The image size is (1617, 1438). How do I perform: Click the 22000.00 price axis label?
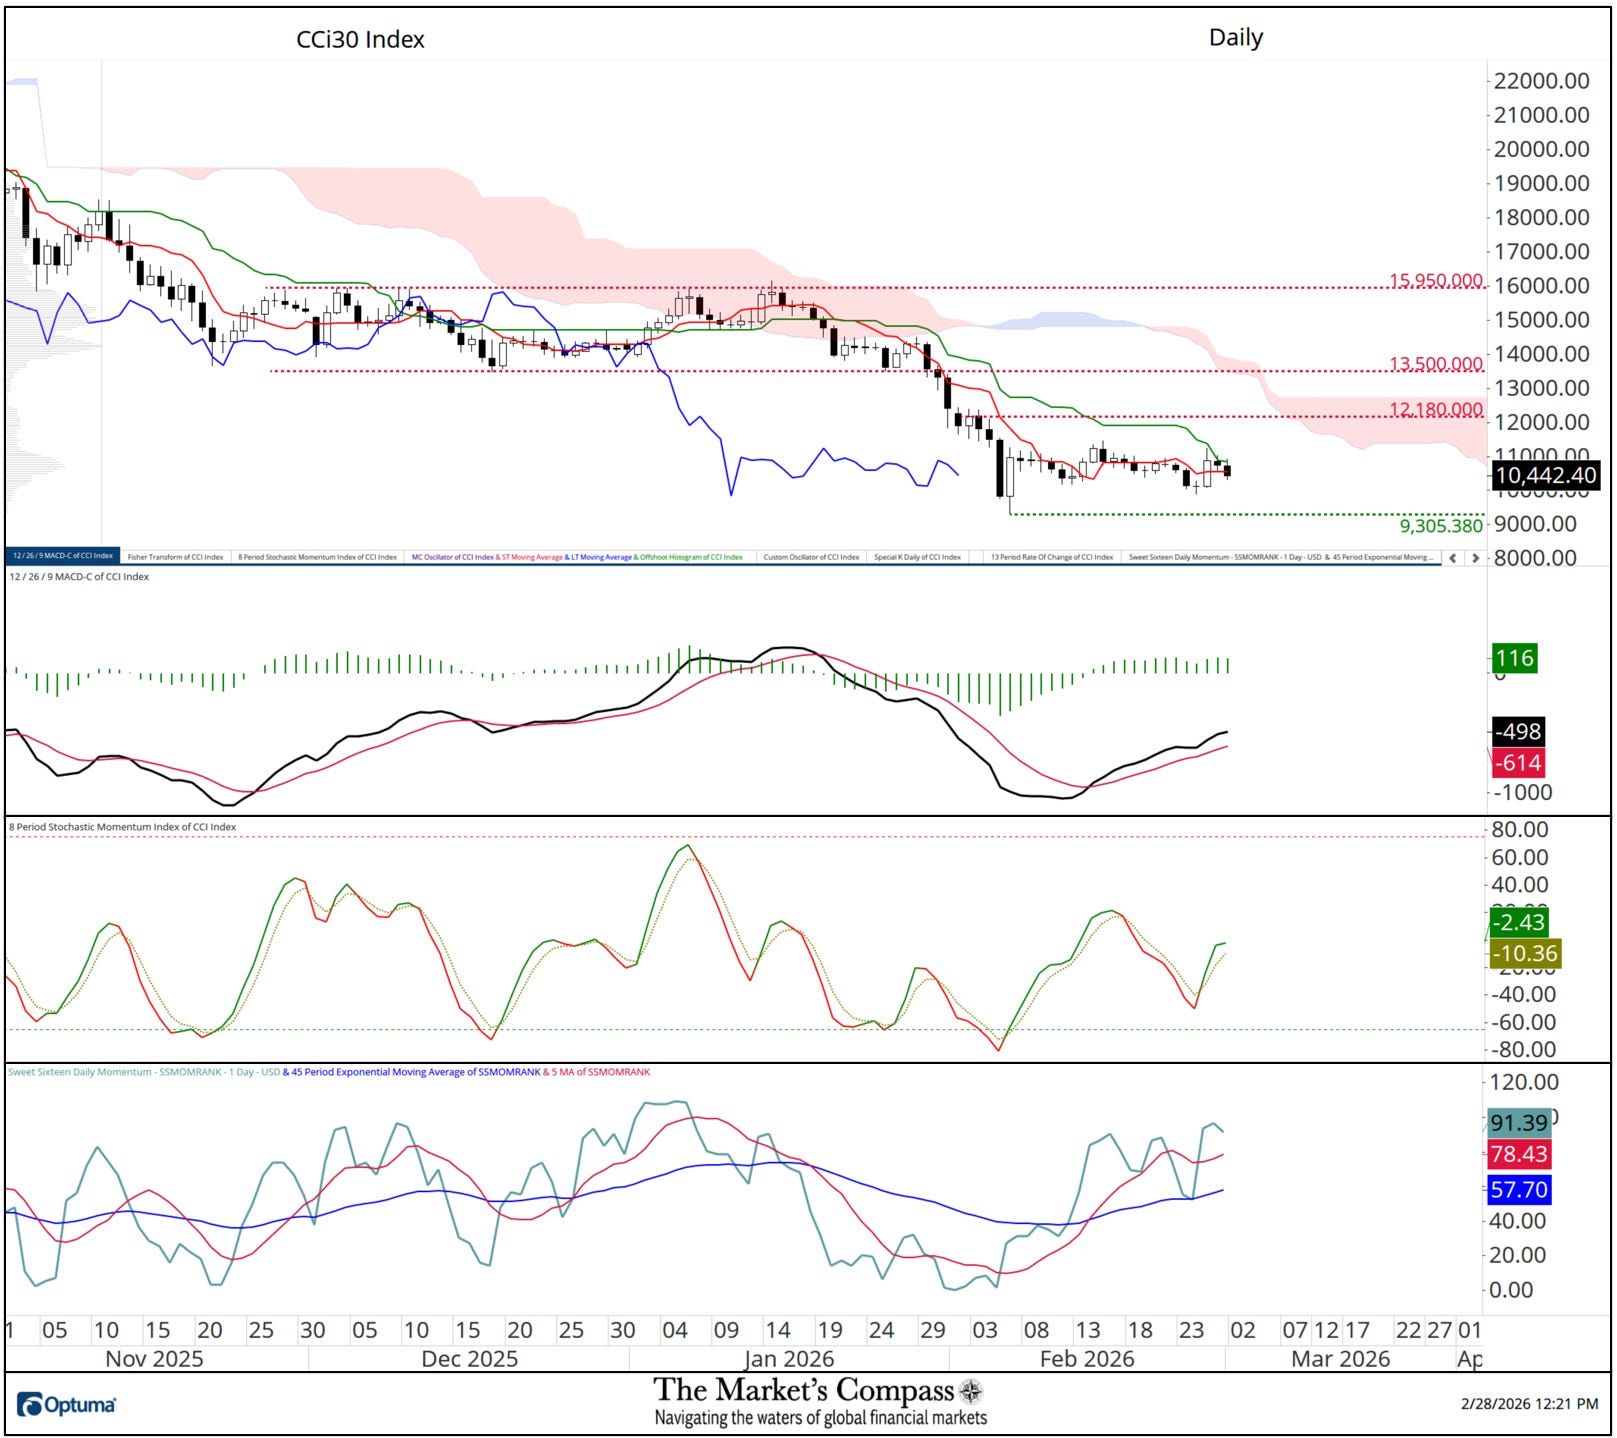(1541, 81)
